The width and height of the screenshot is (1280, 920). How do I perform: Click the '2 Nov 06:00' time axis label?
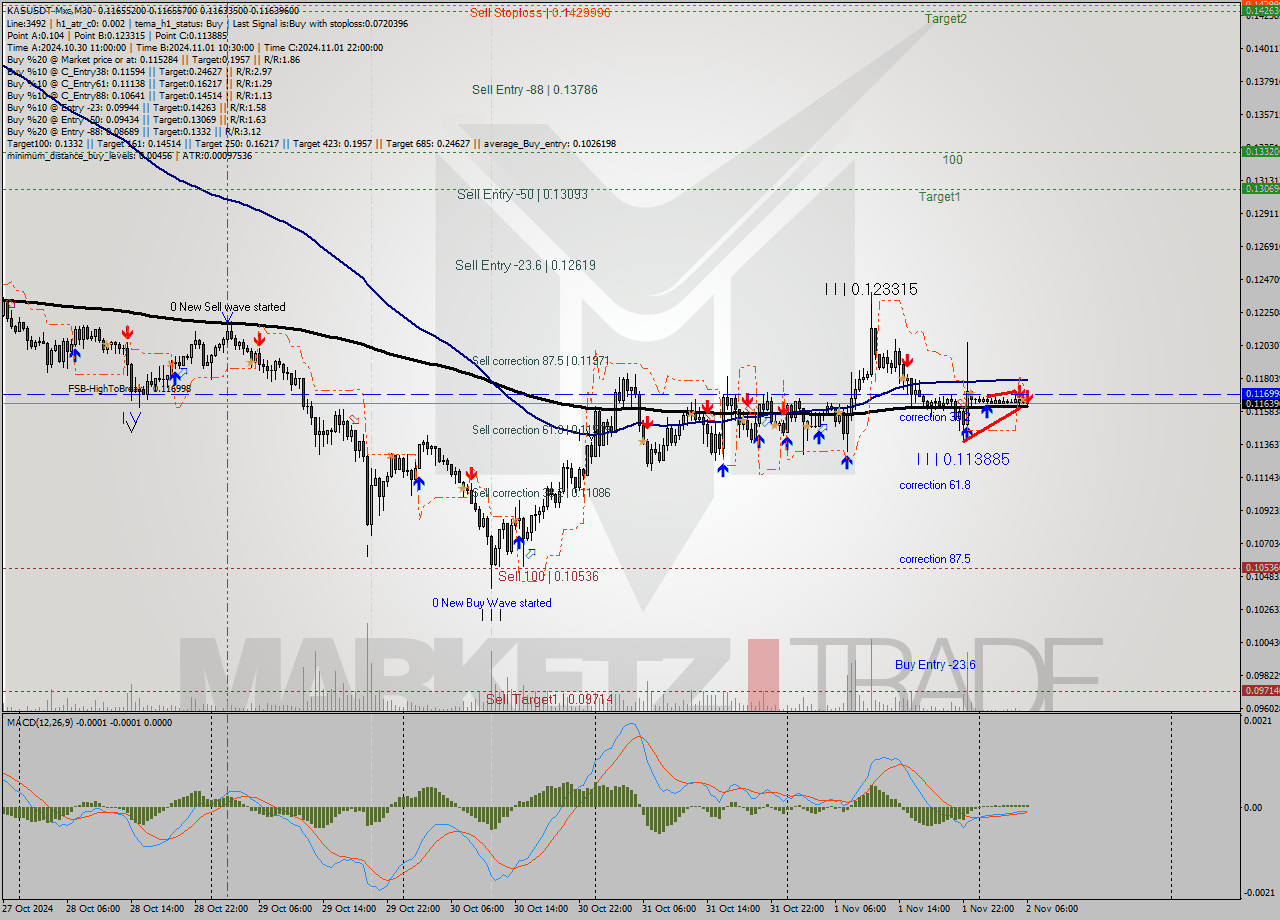[1052, 909]
